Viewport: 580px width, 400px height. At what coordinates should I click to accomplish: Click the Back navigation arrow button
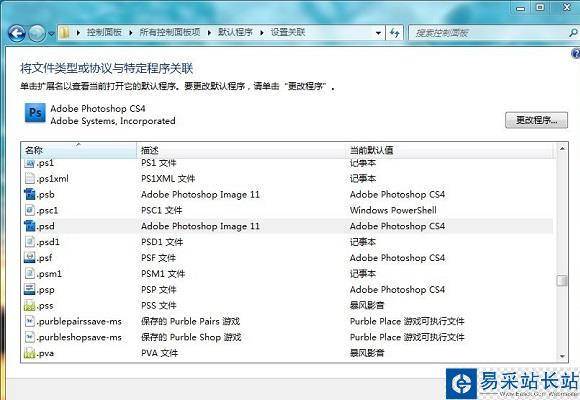pyautogui.click(x=17, y=34)
